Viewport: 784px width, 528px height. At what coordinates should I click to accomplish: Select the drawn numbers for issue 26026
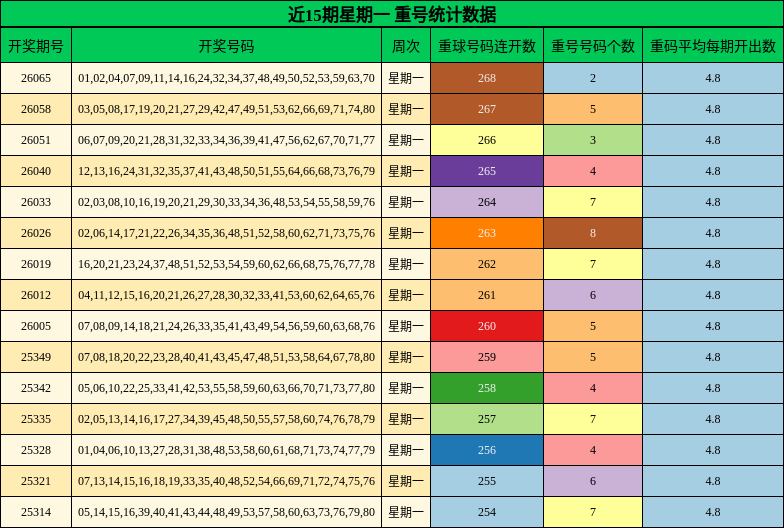pyautogui.click(x=226, y=233)
